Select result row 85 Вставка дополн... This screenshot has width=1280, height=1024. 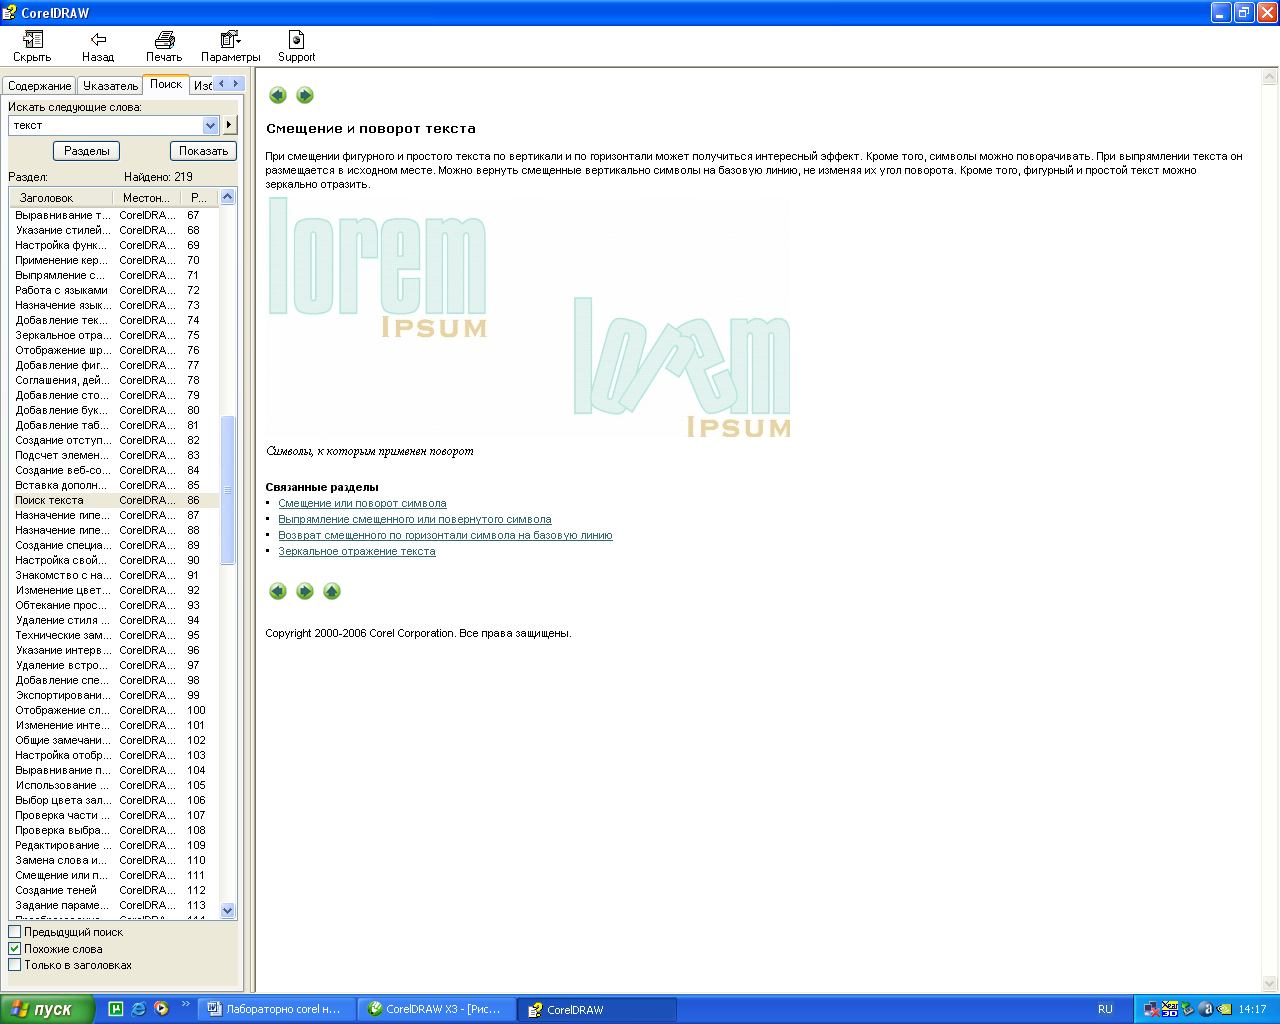(x=114, y=485)
